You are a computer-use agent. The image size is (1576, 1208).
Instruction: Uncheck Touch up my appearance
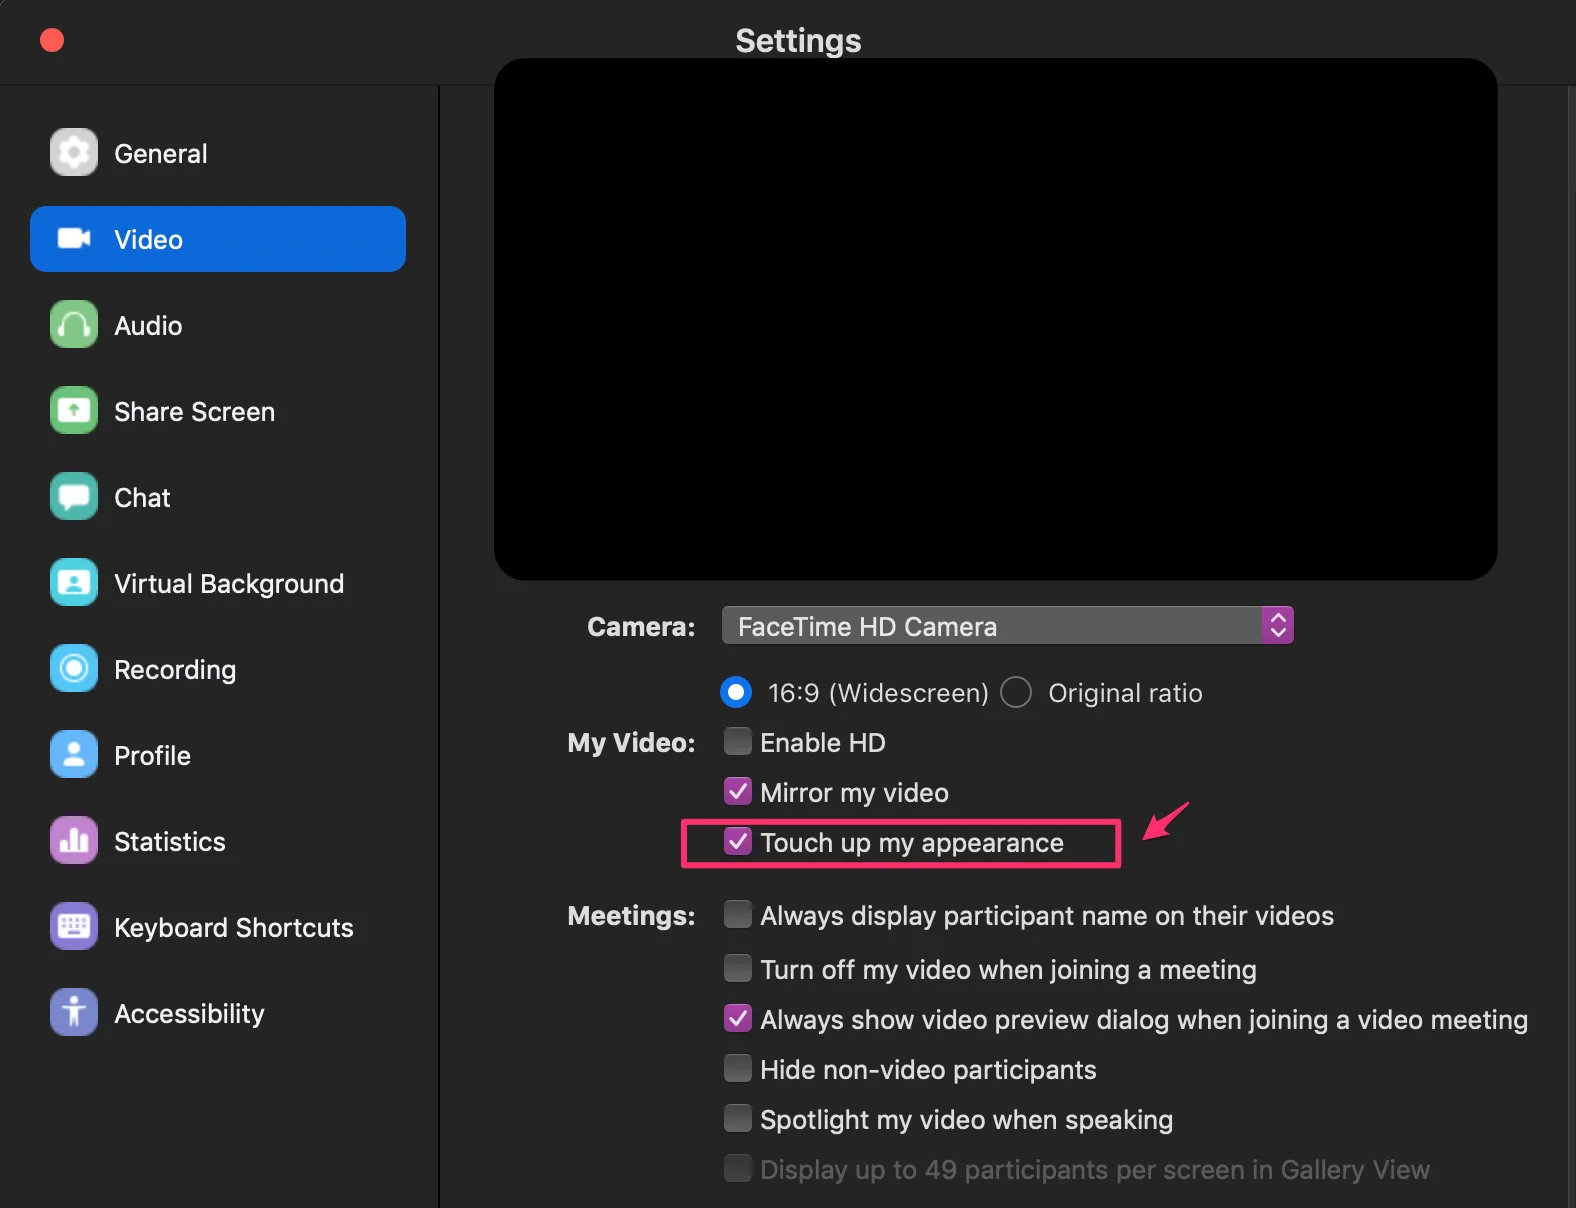pos(738,841)
